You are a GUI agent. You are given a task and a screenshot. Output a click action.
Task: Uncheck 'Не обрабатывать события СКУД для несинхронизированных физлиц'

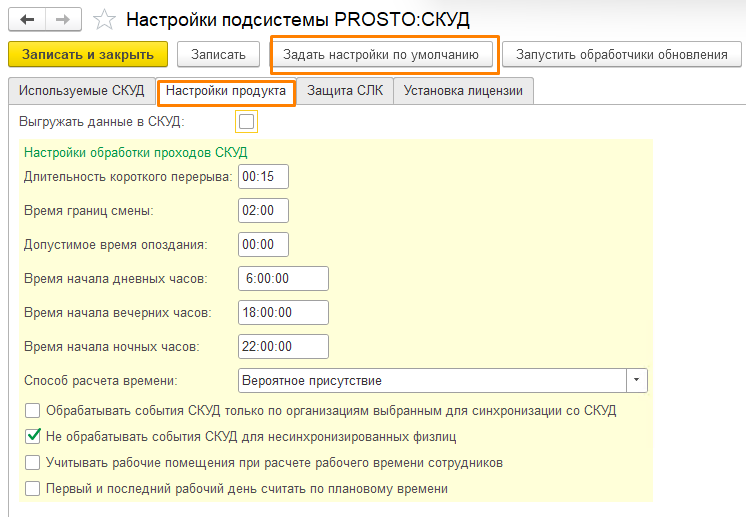click(33, 436)
